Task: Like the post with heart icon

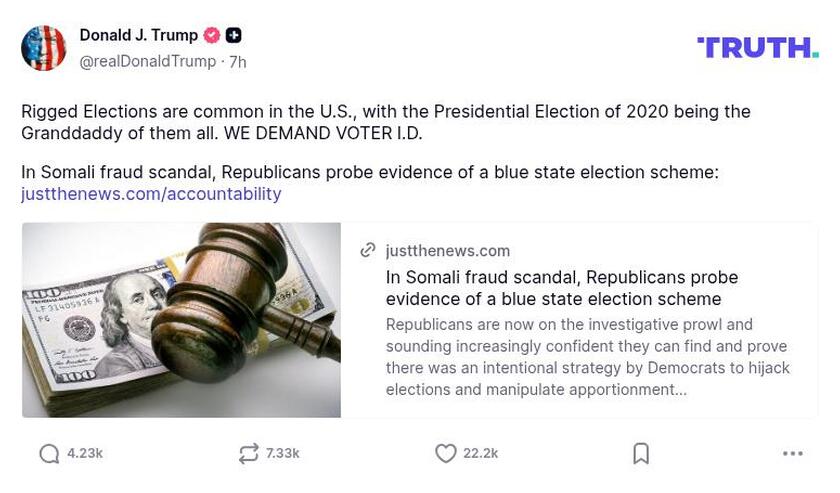Action: (445, 454)
